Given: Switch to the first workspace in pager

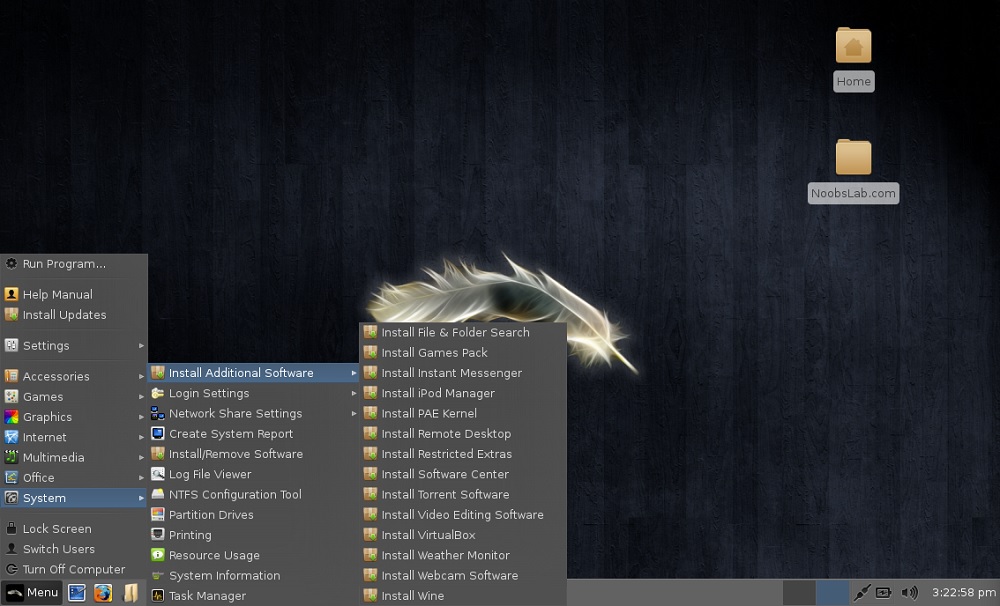Looking at the screenshot, I should 798,593.
